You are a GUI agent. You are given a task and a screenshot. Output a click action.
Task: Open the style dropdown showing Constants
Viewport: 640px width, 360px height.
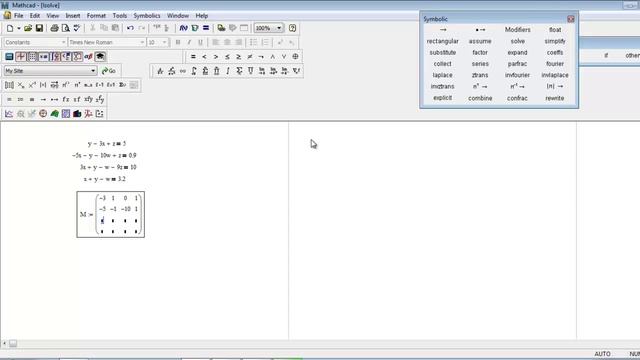(x=35, y=42)
